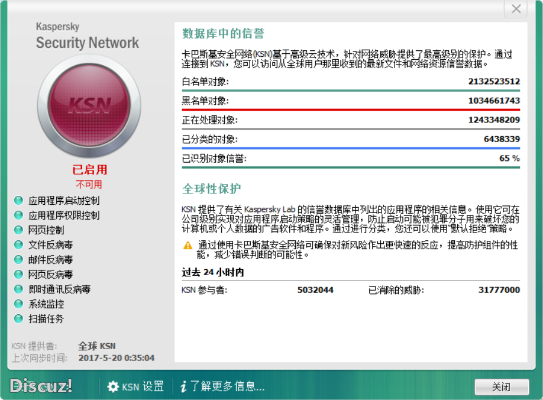Click the 上次同步时间 label

(39, 358)
